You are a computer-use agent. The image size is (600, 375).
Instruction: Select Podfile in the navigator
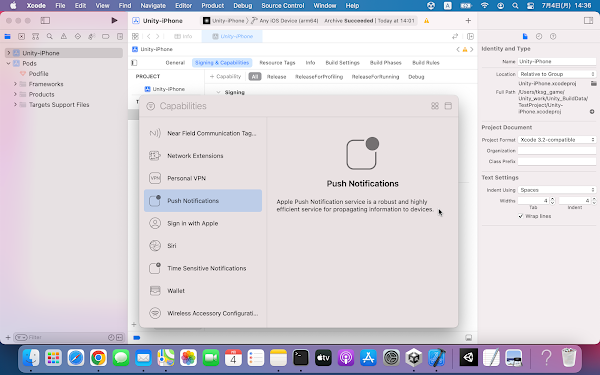(38, 73)
